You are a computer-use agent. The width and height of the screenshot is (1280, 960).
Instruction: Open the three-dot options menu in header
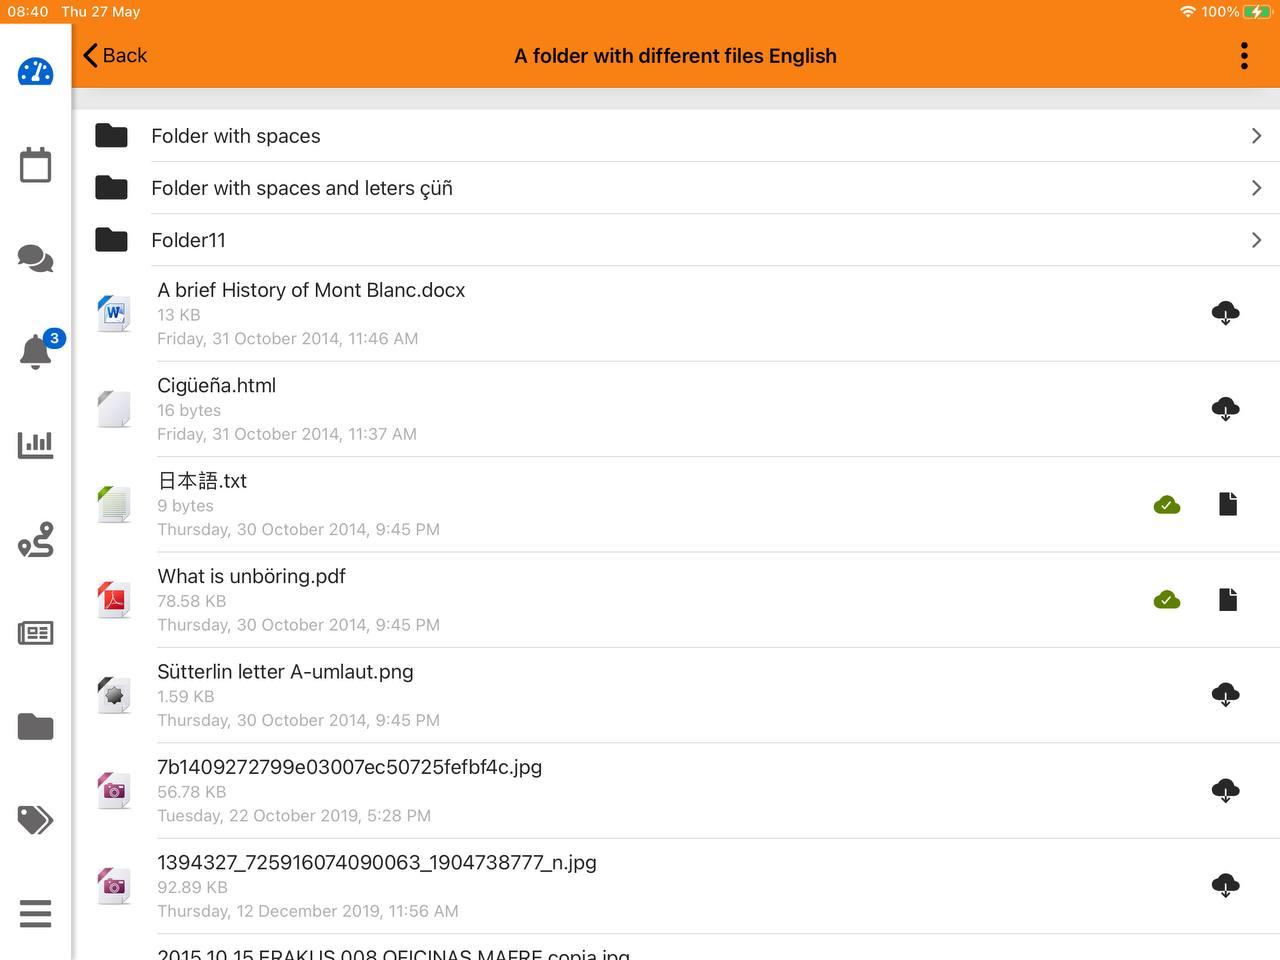[1244, 56]
